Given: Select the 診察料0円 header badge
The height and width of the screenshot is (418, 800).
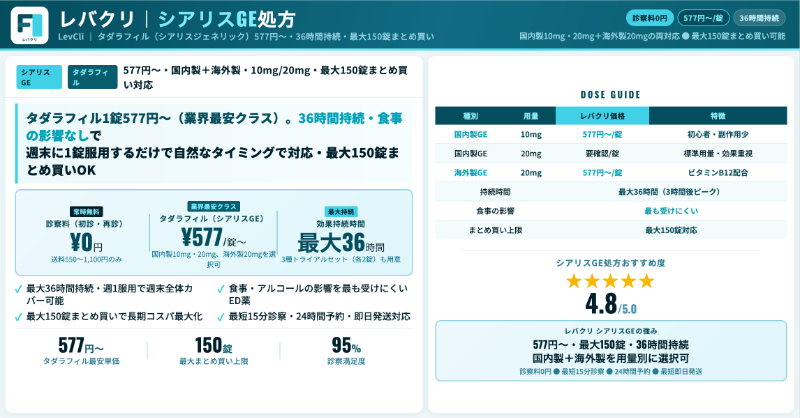Looking at the screenshot, I should [649, 18].
